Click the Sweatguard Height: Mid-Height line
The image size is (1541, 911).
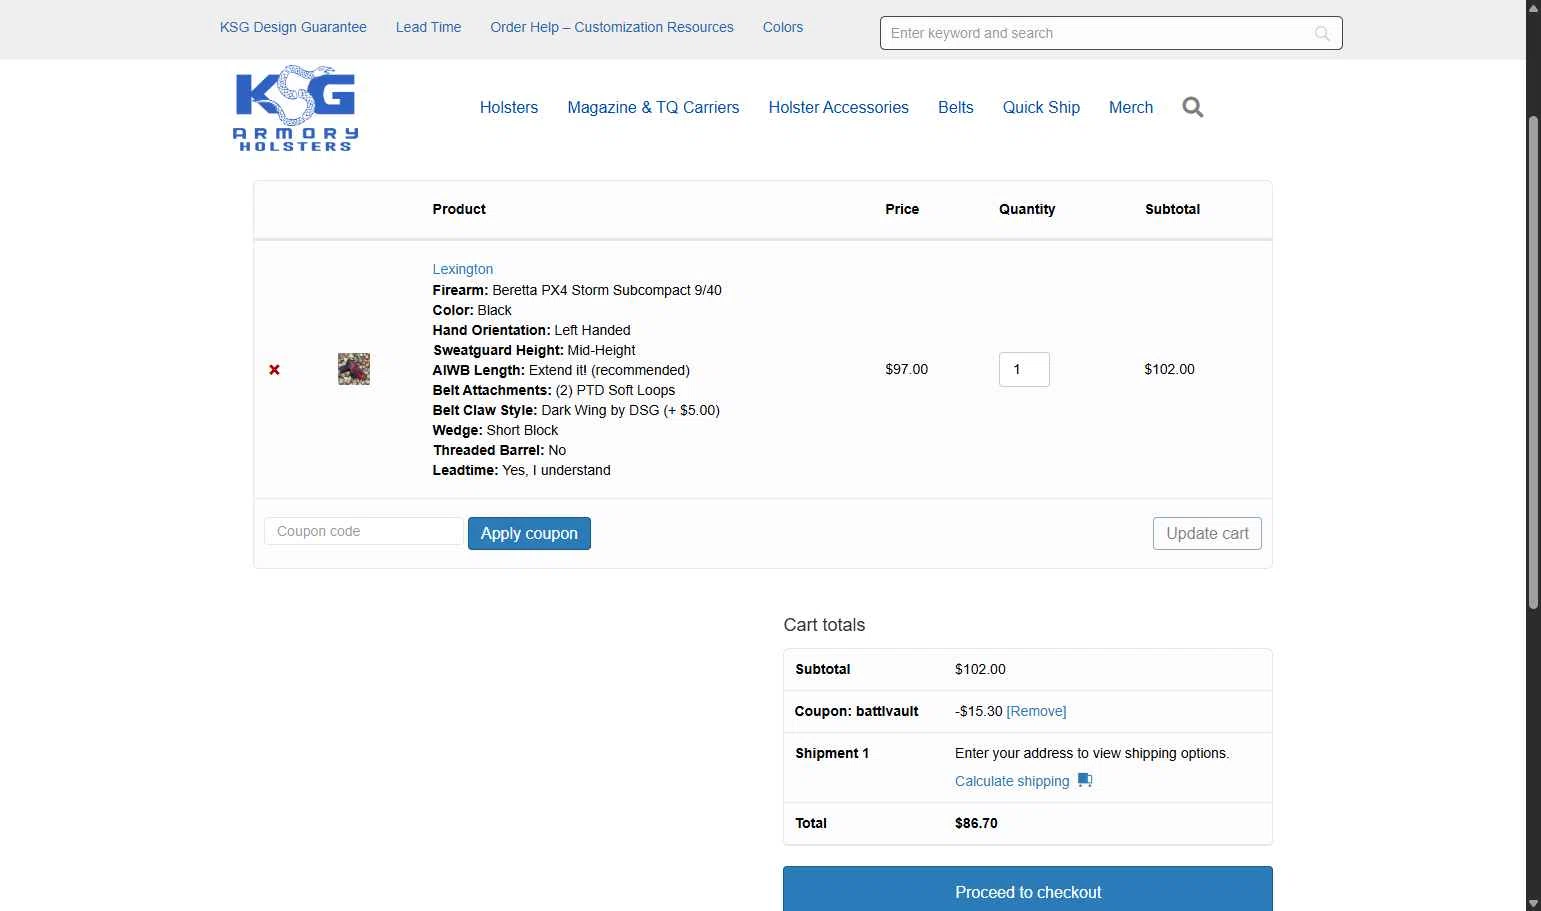[534, 350]
